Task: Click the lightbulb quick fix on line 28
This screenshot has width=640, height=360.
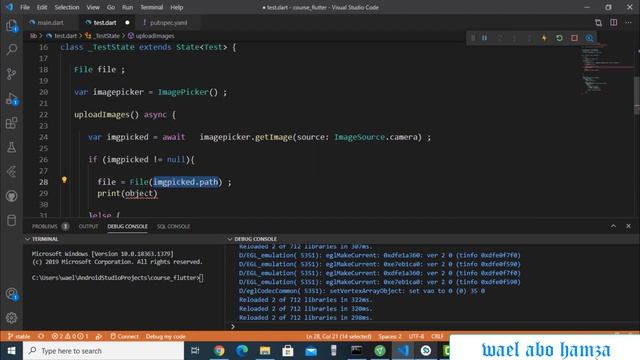Action: tap(64, 180)
